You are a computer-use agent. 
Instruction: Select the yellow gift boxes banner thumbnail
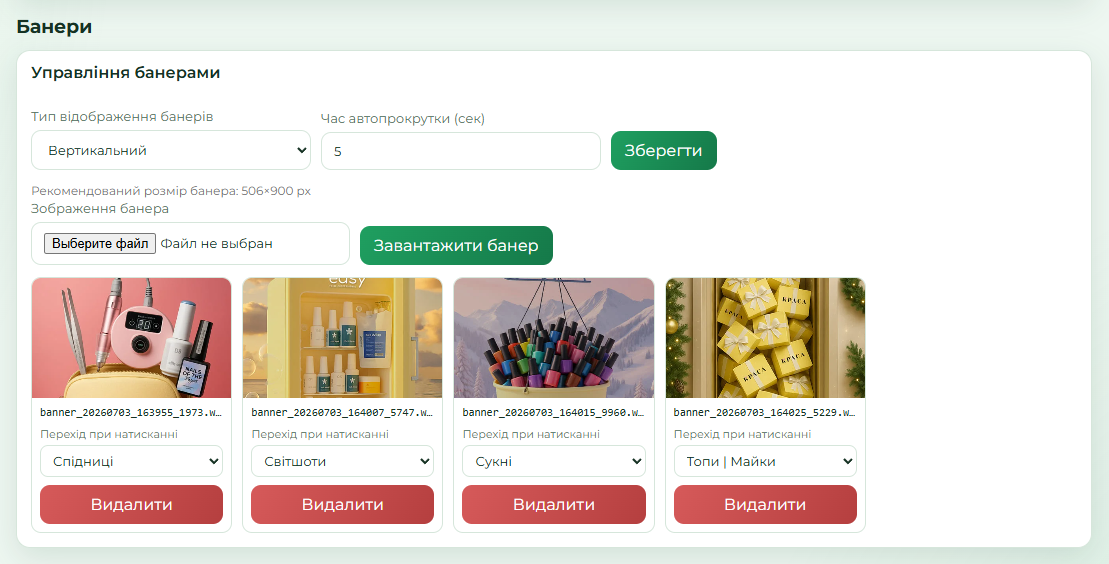pos(765,338)
